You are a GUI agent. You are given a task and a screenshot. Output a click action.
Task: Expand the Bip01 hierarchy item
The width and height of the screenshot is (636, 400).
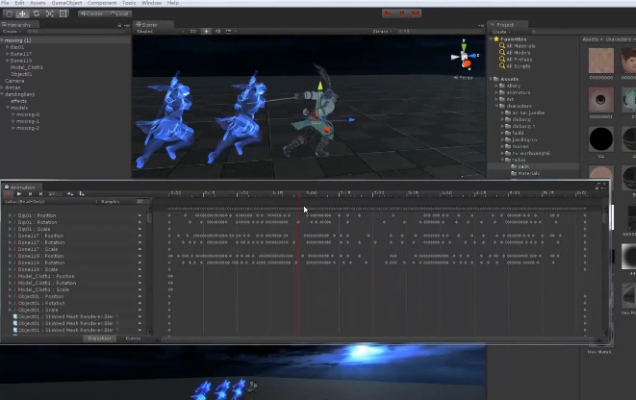(9, 46)
